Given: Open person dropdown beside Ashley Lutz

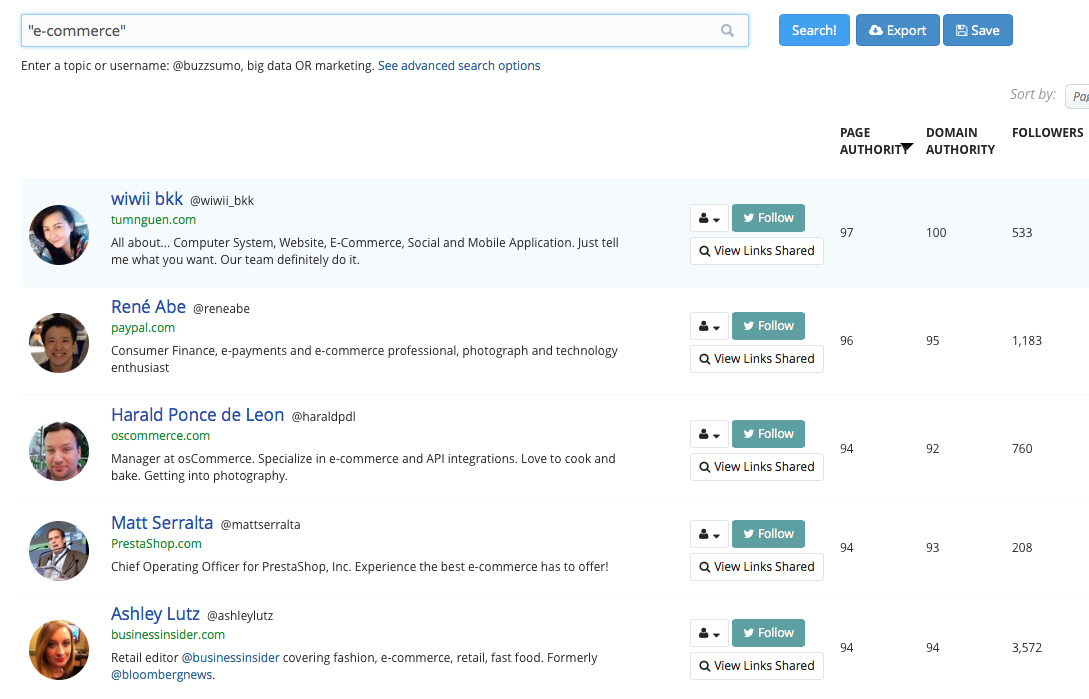Looking at the screenshot, I should [x=709, y=633].
